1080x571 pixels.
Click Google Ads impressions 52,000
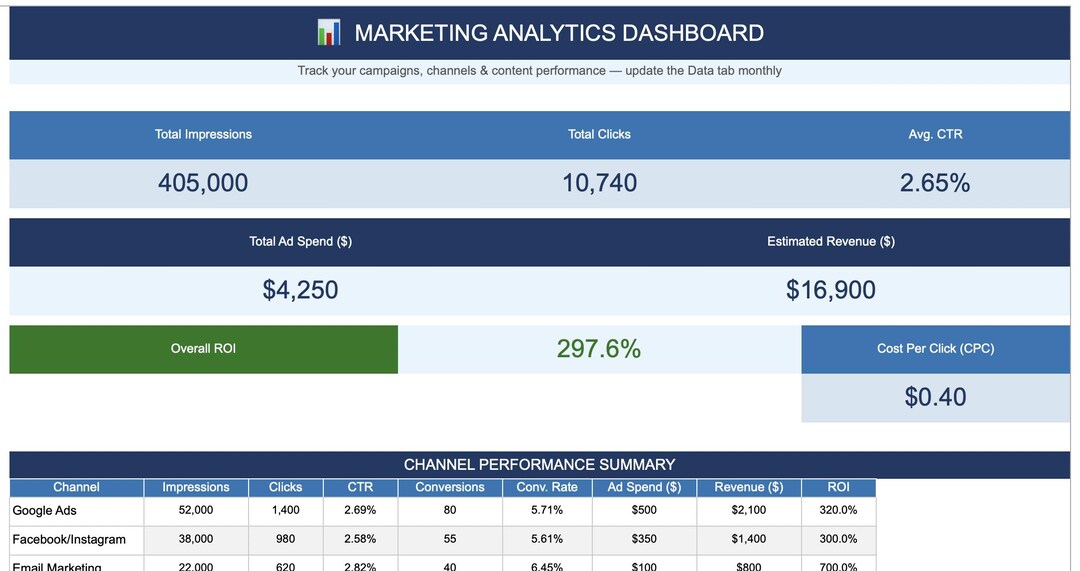pyautogui.click(x=196, y=510)
